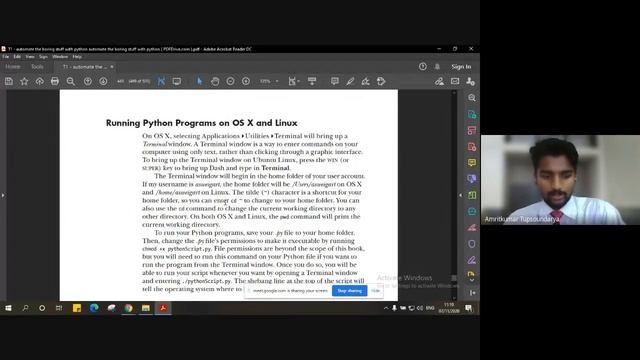
Task: Add a sticky note comment
Action: (x=335, y=81)
